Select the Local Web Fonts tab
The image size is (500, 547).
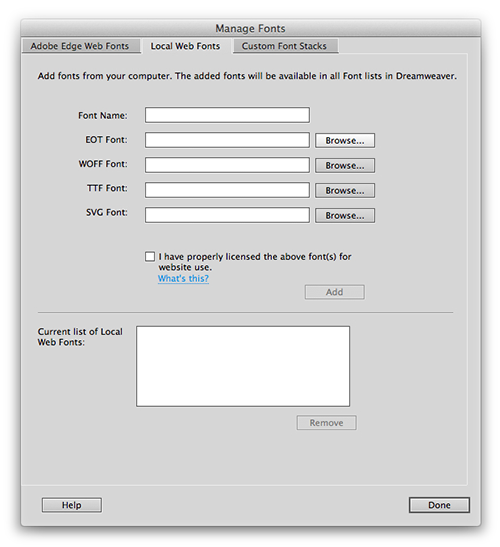pos(185,46)
